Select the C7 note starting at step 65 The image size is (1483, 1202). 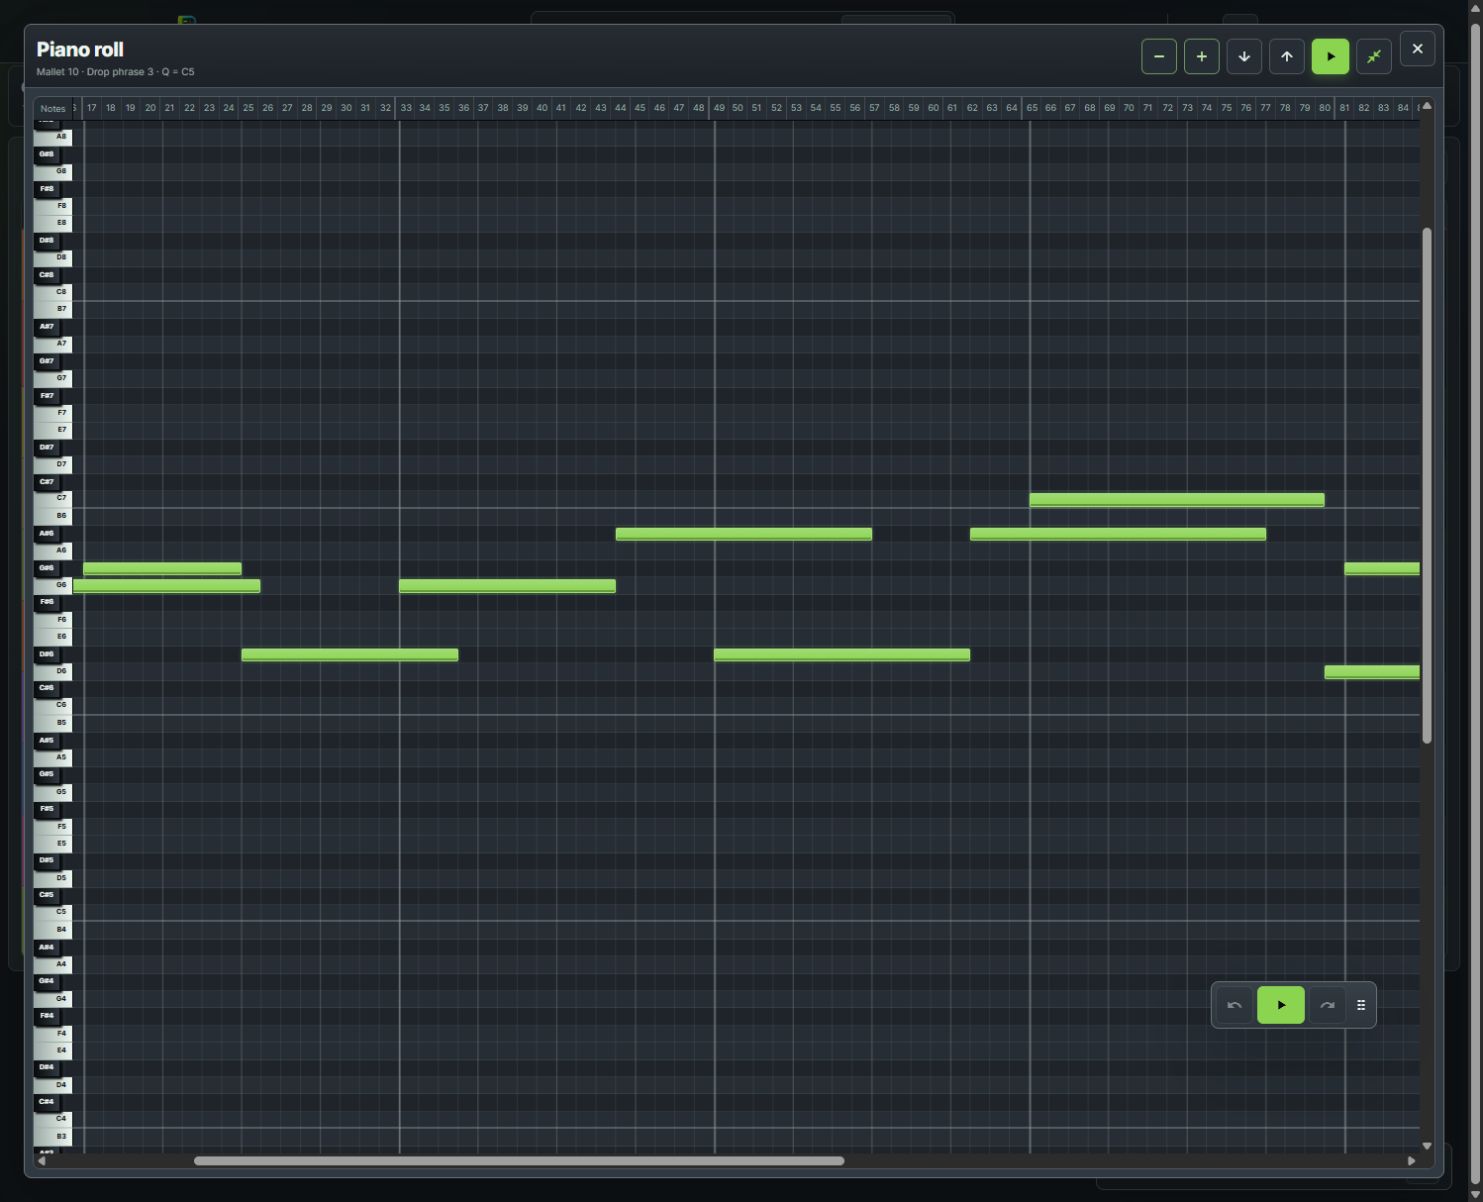point(1177,499)
